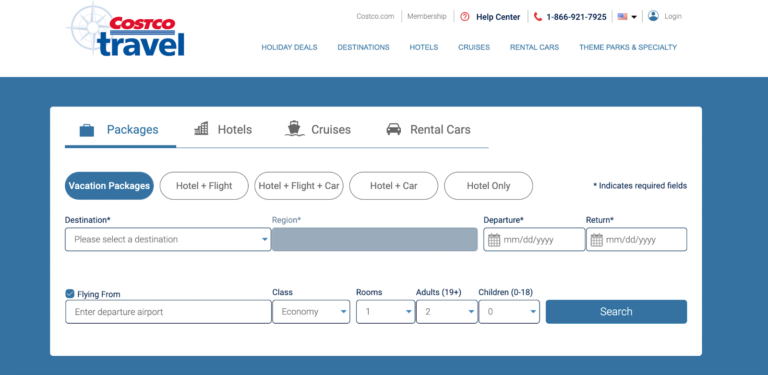This screenshot has width=768, height=375.
Task: Click the Login link
Action: point(673,17)
